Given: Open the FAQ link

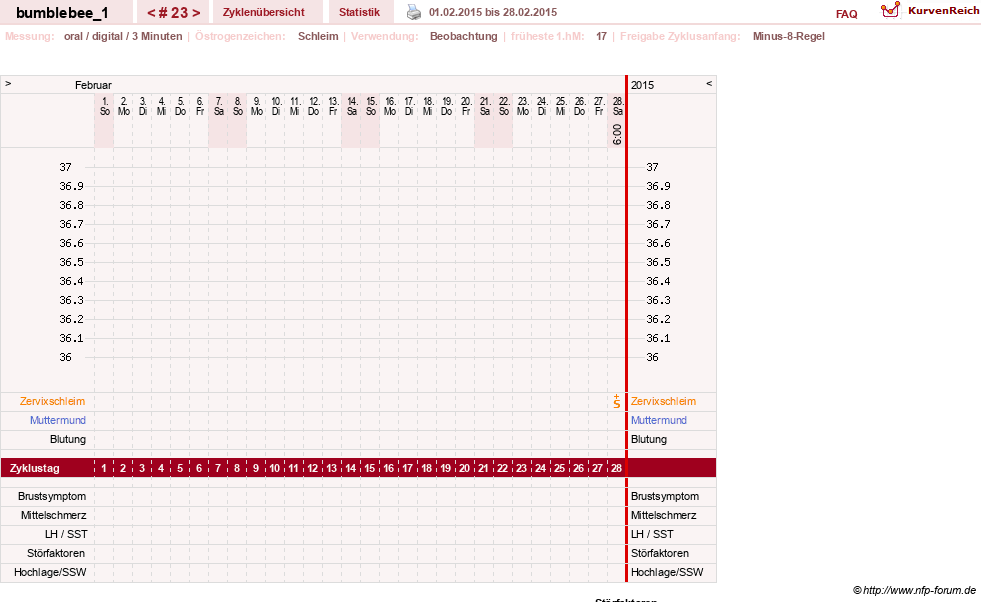Looking at the screenshot, I should tap(846, 14).
